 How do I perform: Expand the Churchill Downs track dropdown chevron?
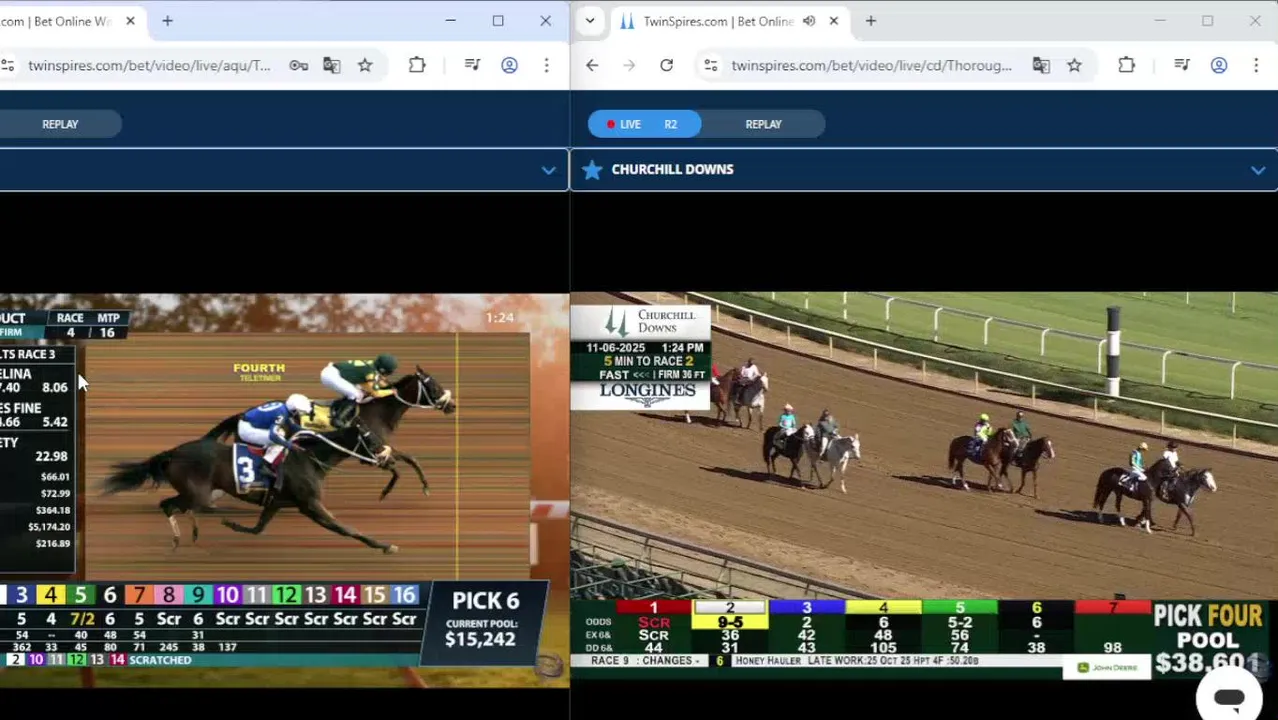1258,170
